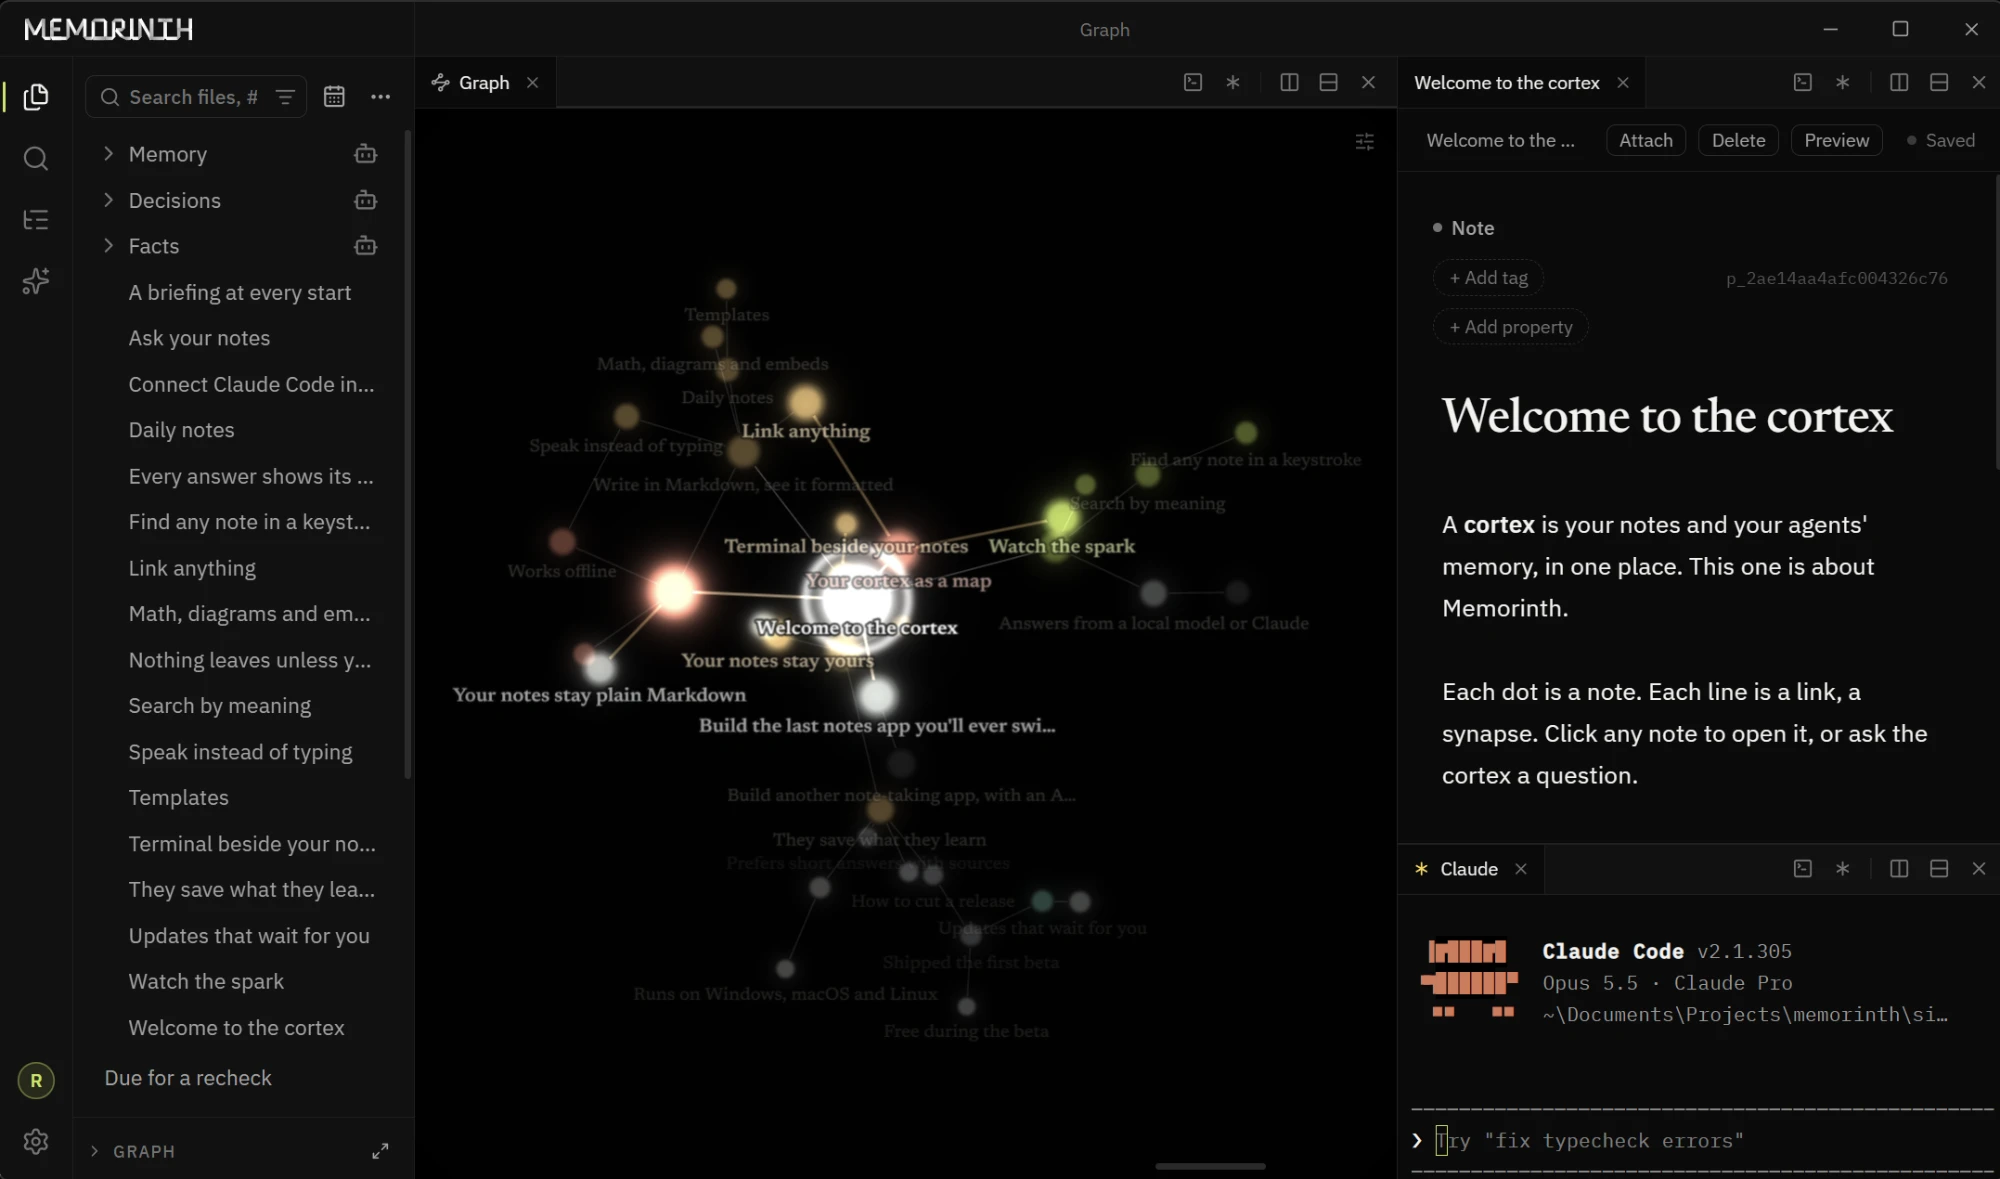The height and width of the screenshot is (1179, 2000).
Task: Click the Delete button
Action: click(x=1739, y=141)
